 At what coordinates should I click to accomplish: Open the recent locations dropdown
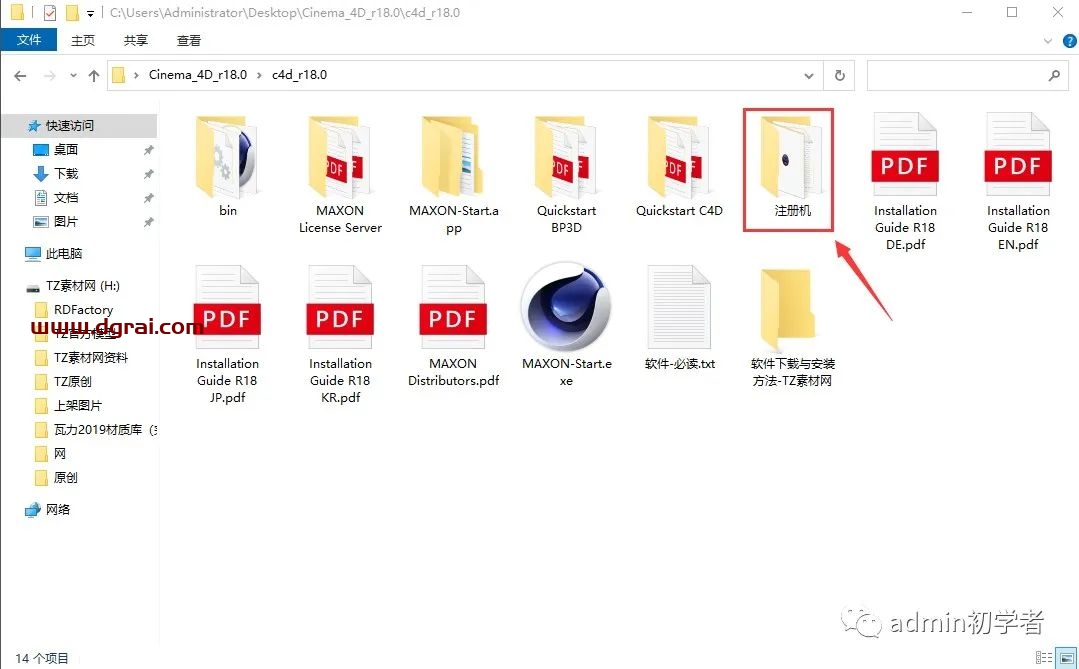73,76
